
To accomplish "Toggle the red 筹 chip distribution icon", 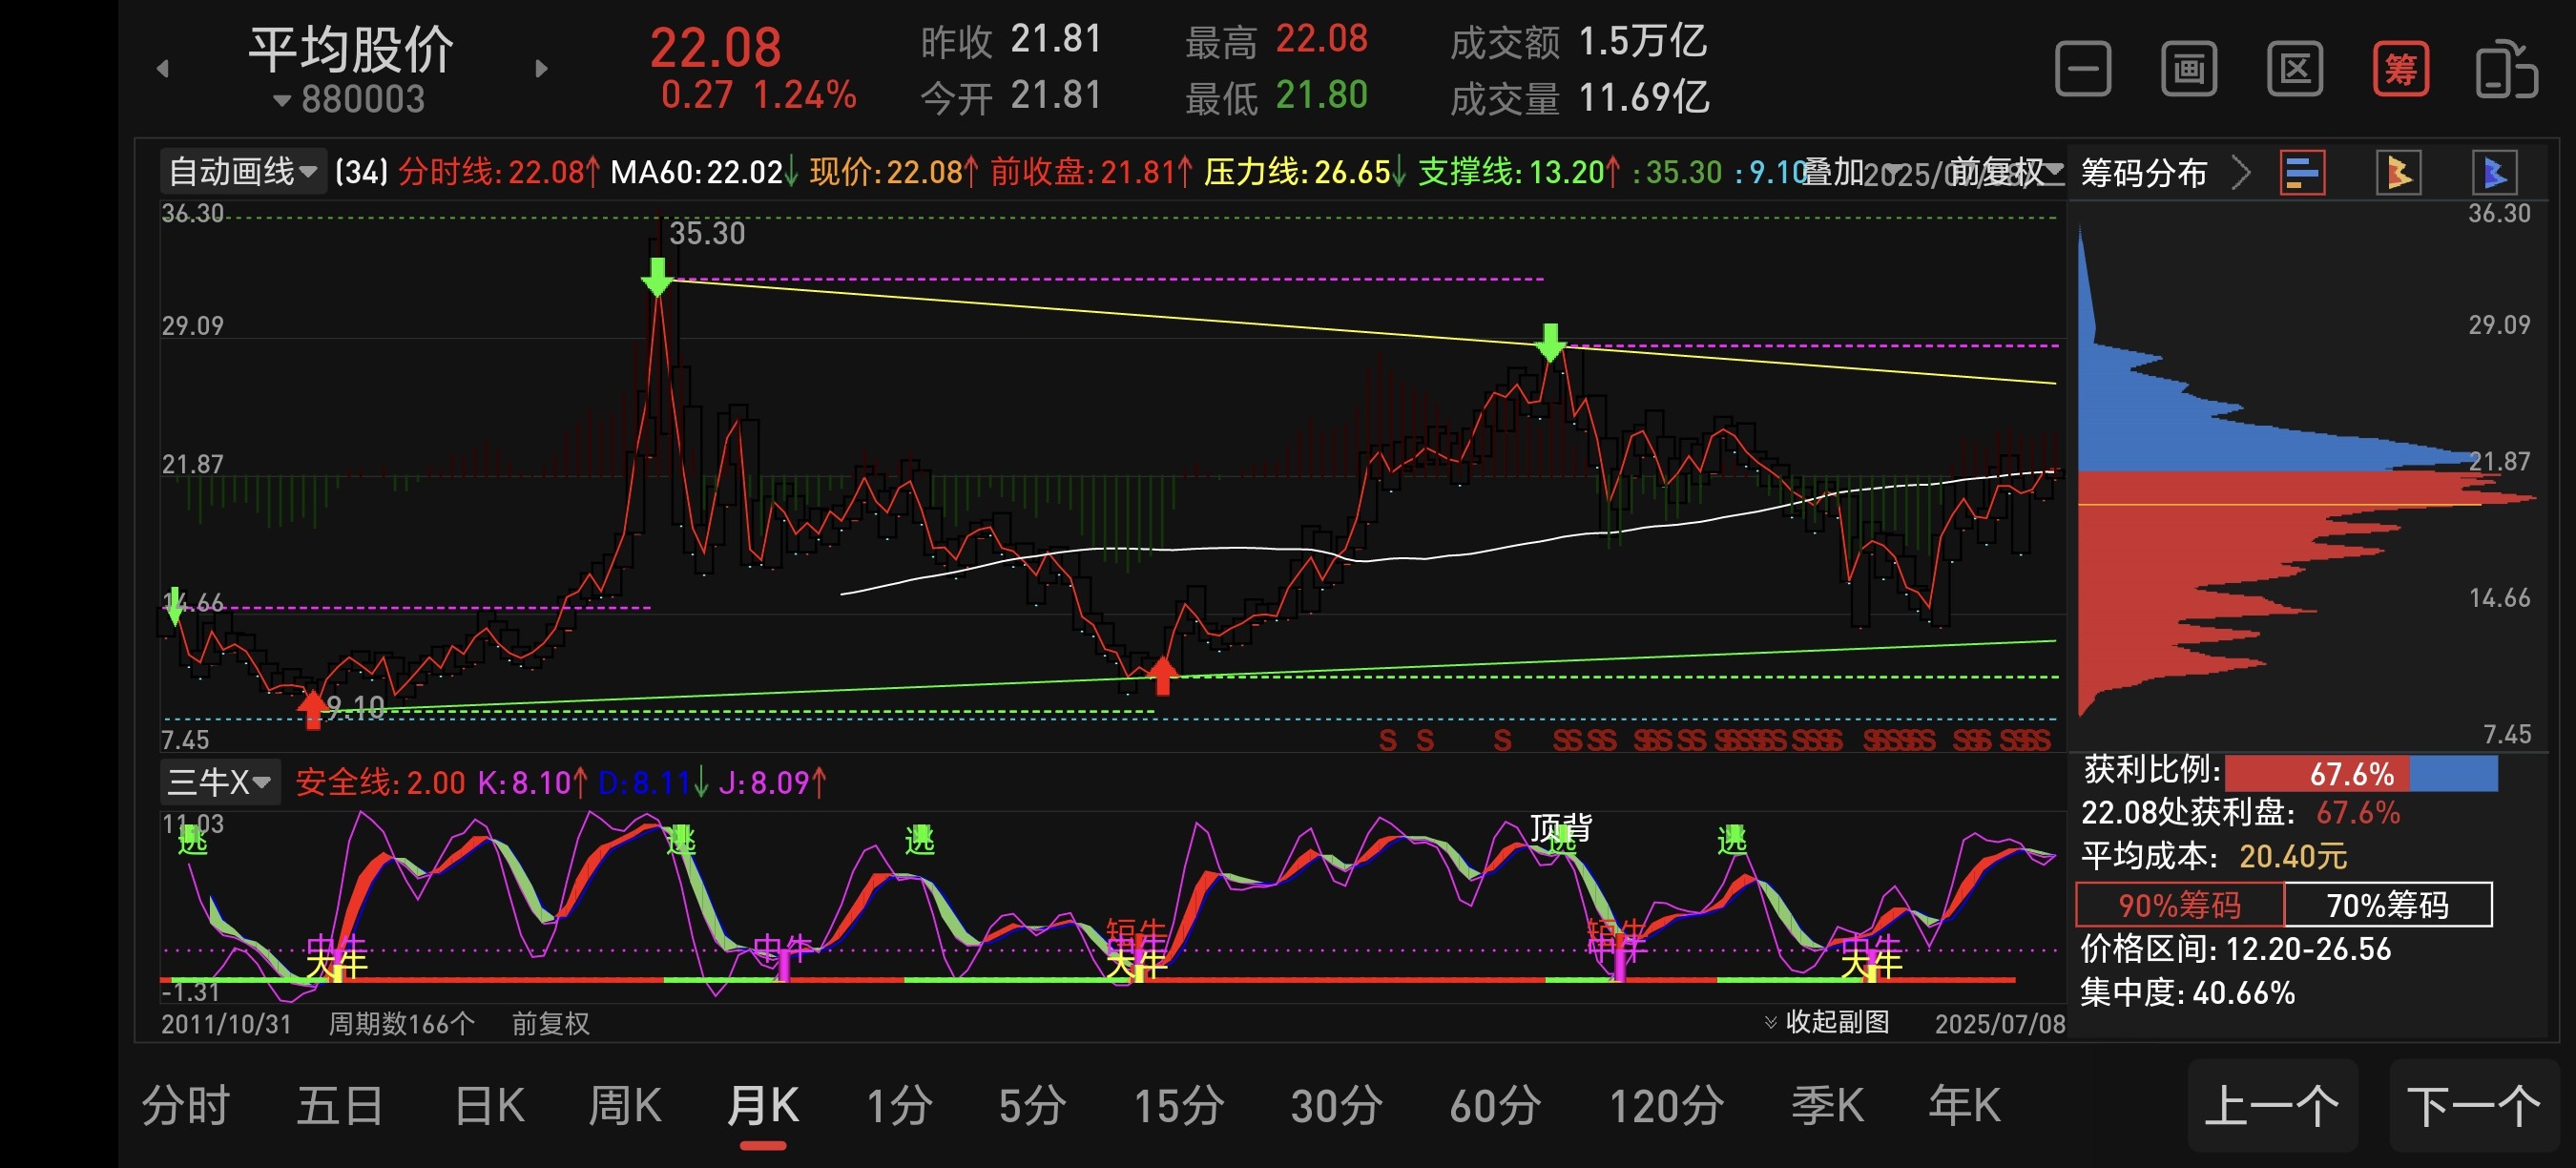I will (2400, 68).
